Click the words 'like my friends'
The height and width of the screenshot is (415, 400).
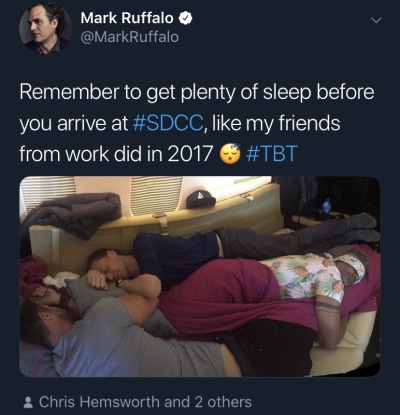coord(276,123)
